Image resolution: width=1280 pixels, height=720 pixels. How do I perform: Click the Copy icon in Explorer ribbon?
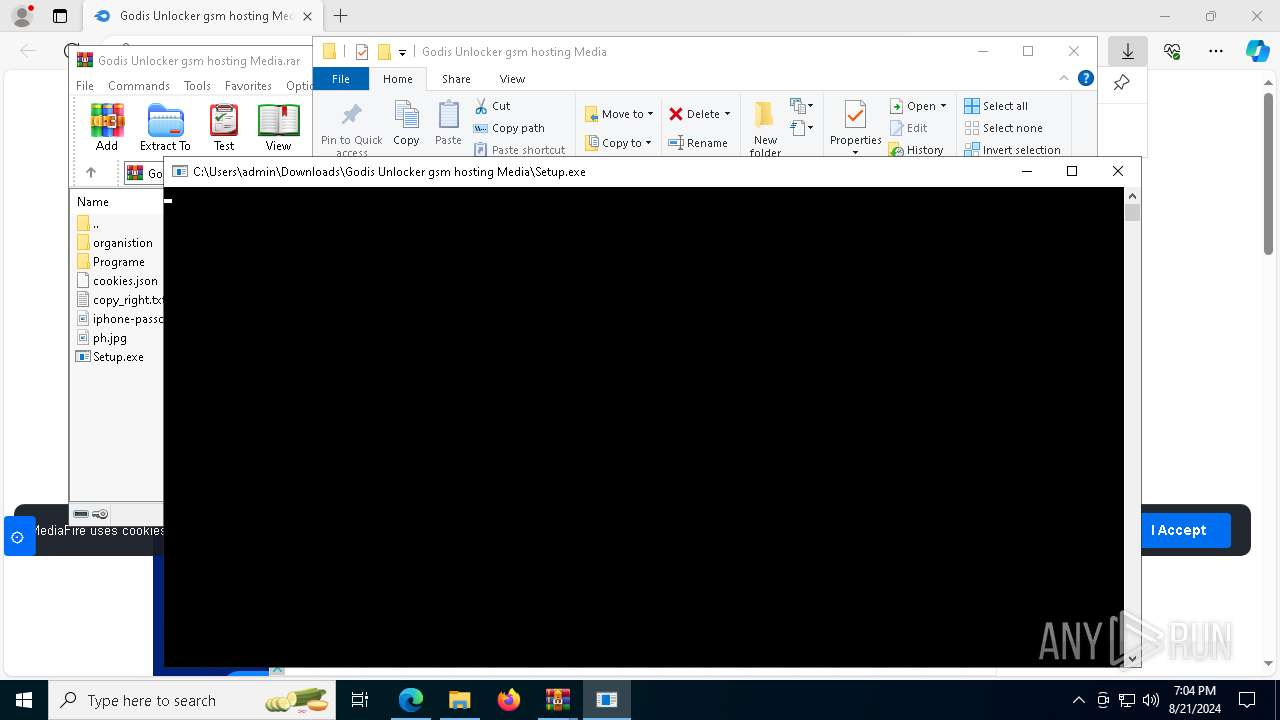click(x=406, y=123)
